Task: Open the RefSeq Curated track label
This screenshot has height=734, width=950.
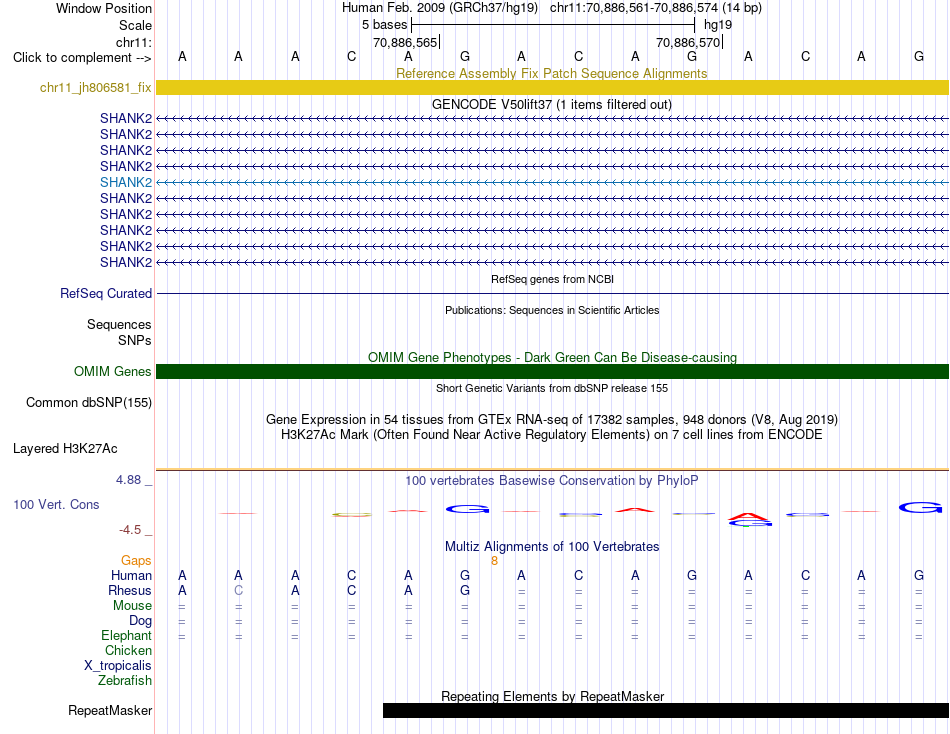Action: click(x=105, y=293)
